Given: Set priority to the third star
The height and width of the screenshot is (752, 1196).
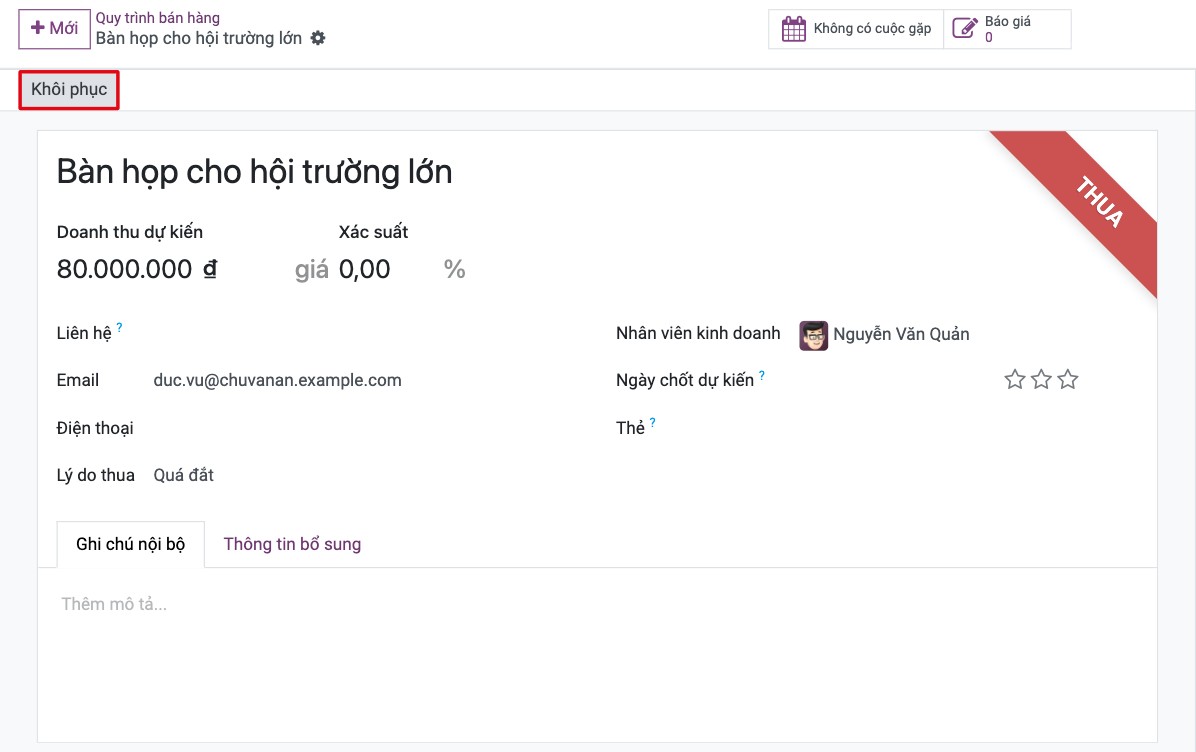Looking at the screenshot, I should tap(1068, 379).
